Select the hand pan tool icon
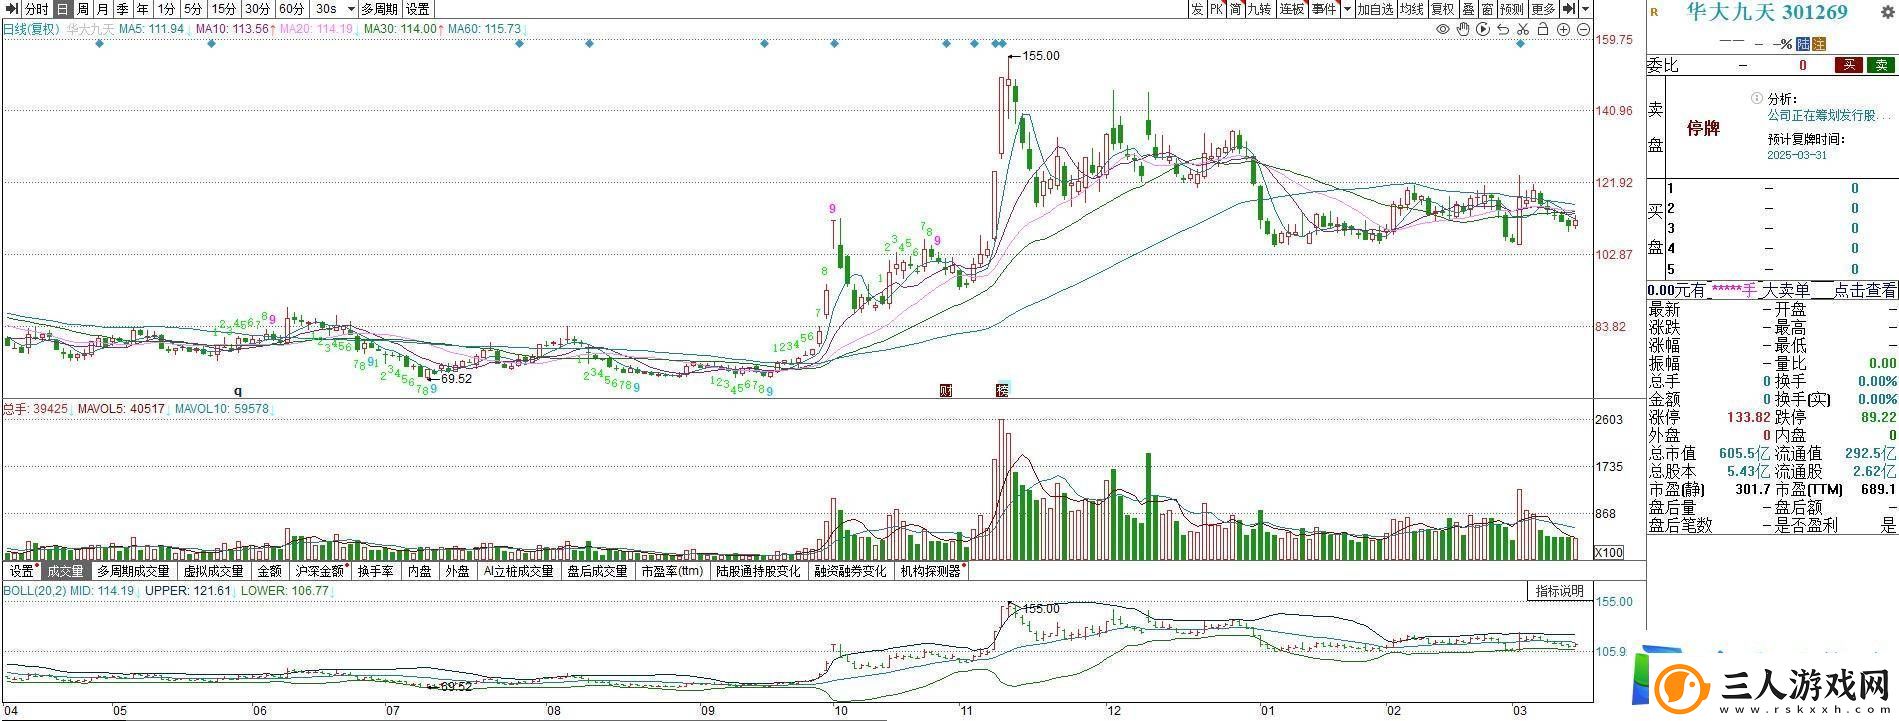The width and height of the screenshot is (1899, 721). [1463, 30]
